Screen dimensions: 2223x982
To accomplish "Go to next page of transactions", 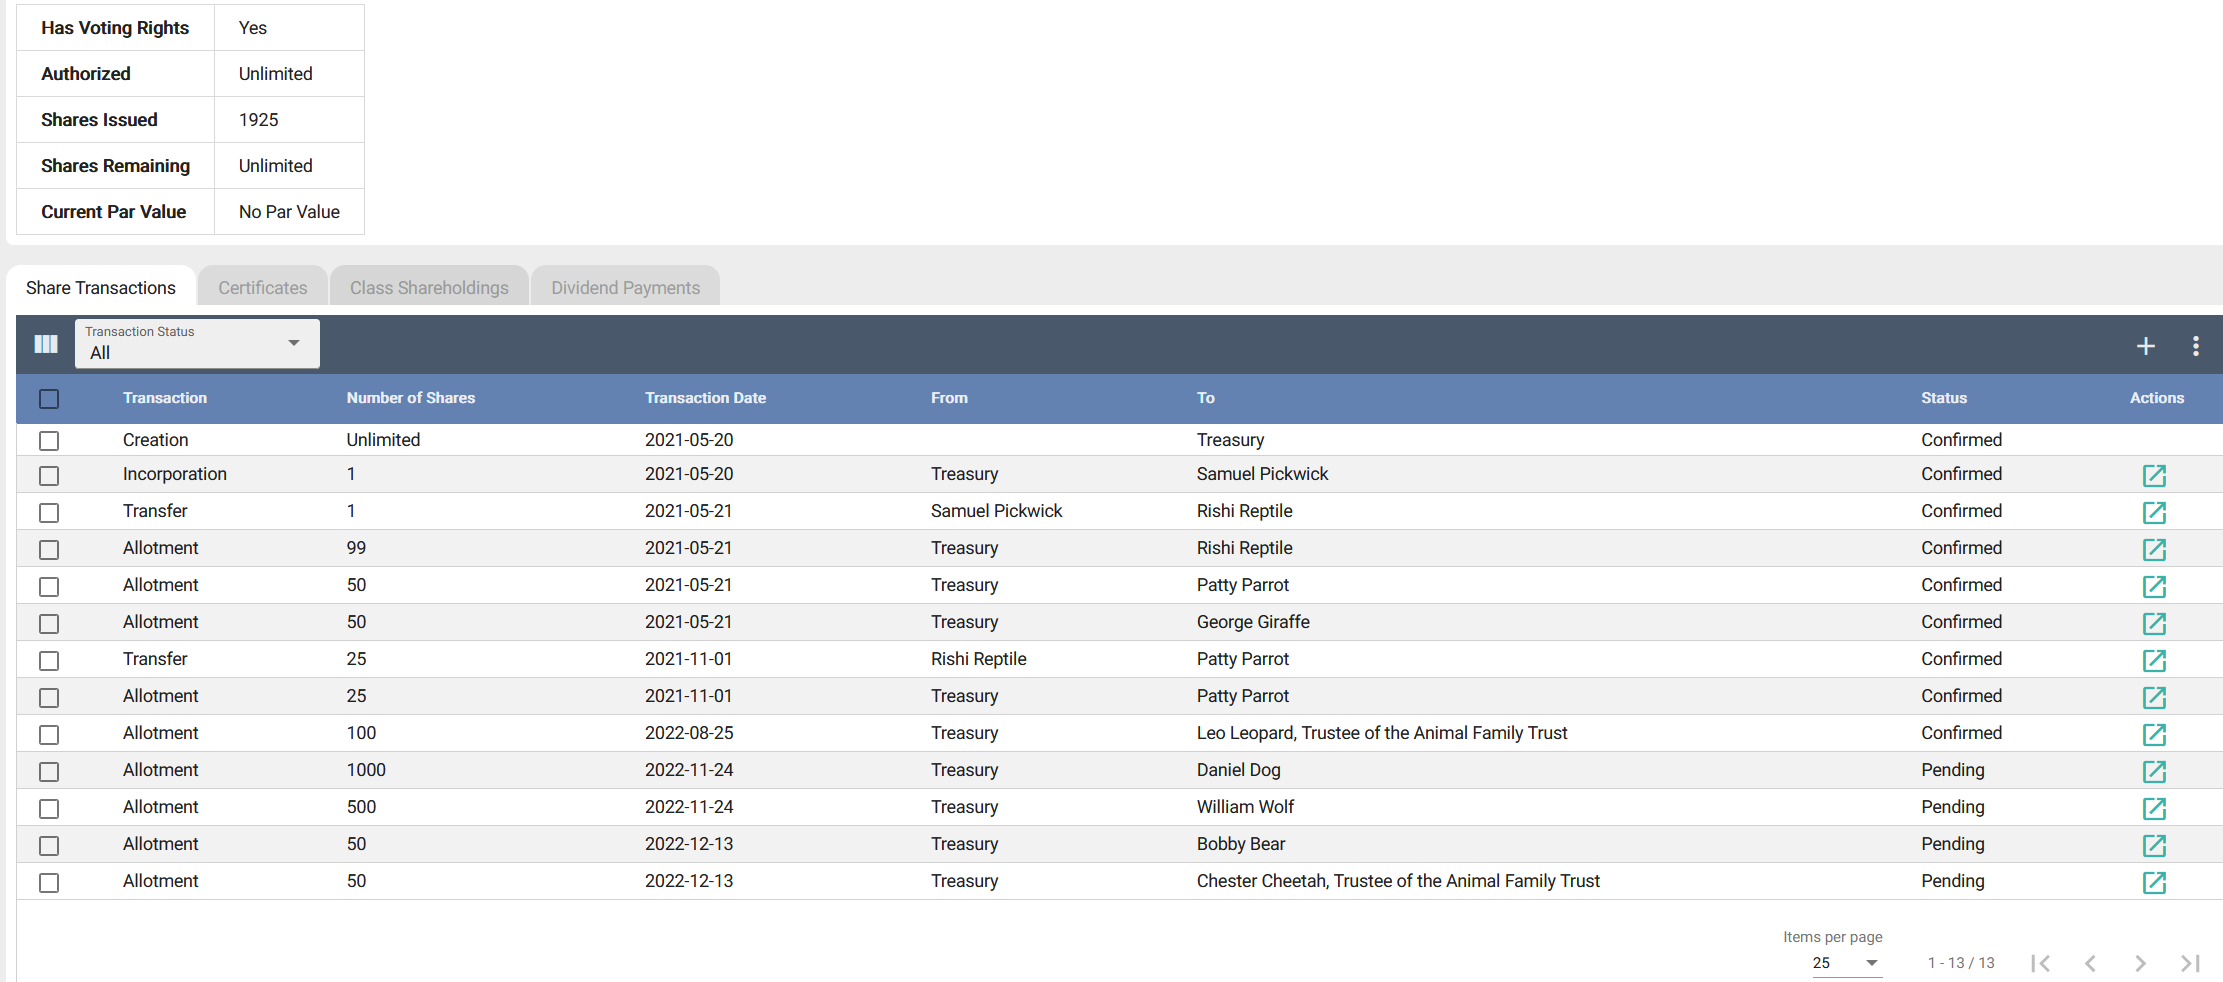I will (2139, 963).
